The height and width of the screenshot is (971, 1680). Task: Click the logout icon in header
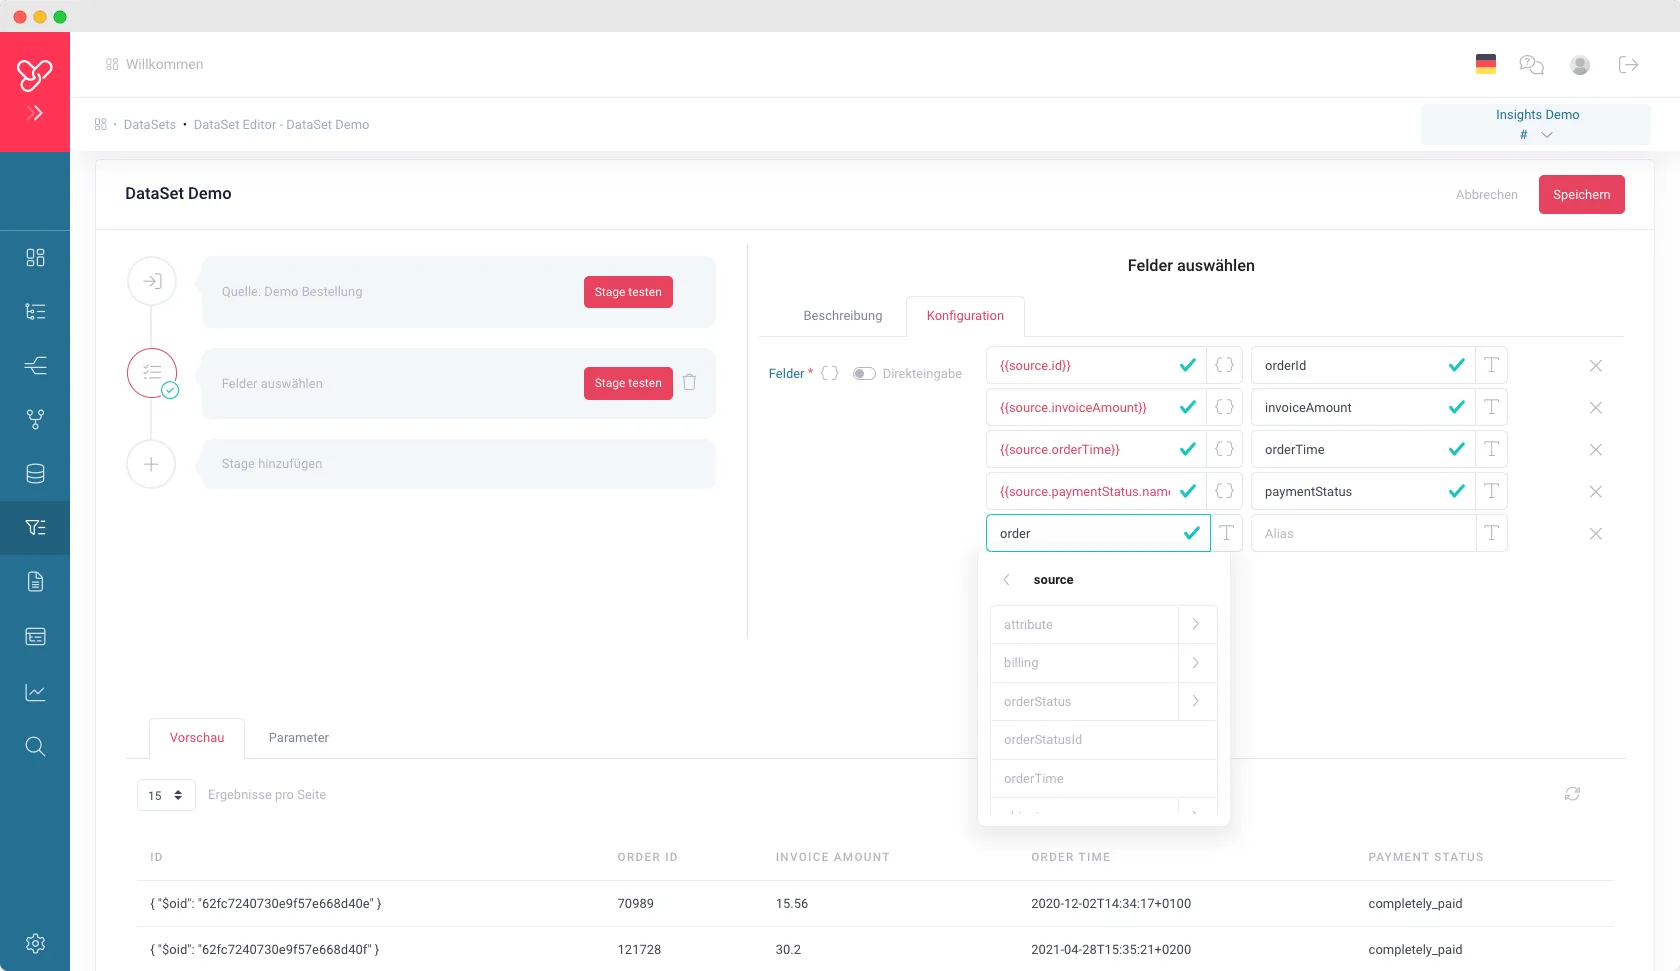[x=1628, y=65]
